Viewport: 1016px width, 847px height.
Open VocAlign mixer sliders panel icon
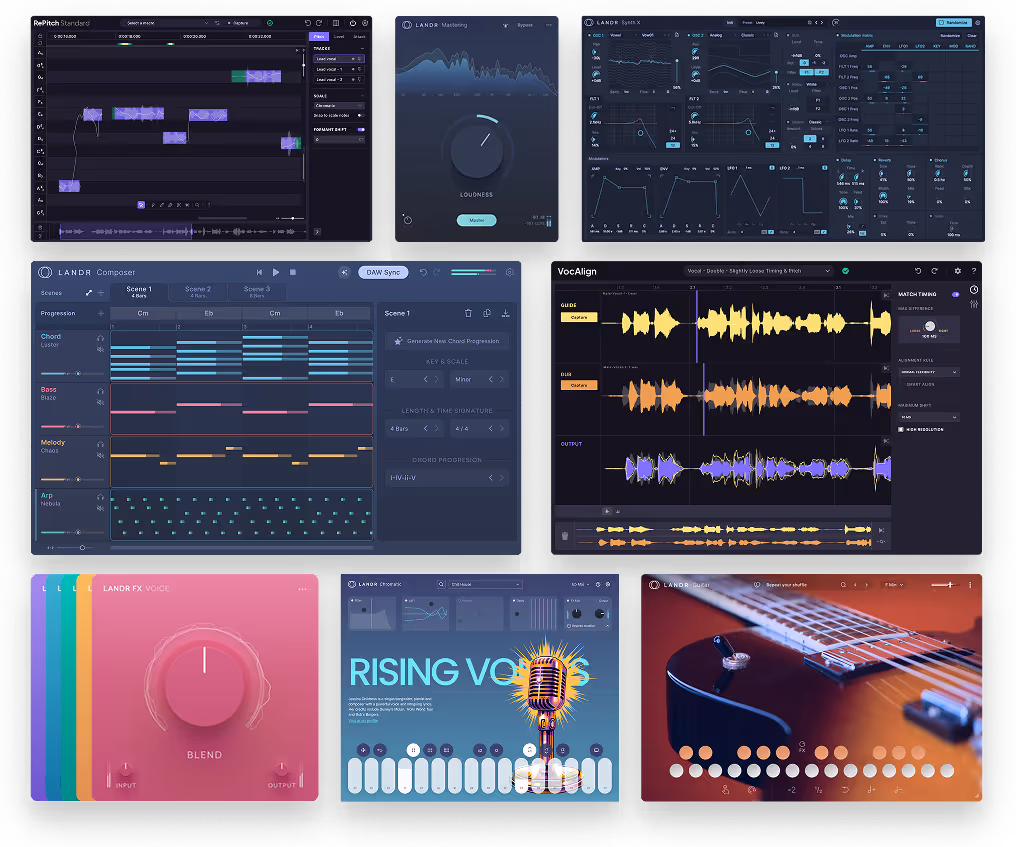[x=974, y=304]
